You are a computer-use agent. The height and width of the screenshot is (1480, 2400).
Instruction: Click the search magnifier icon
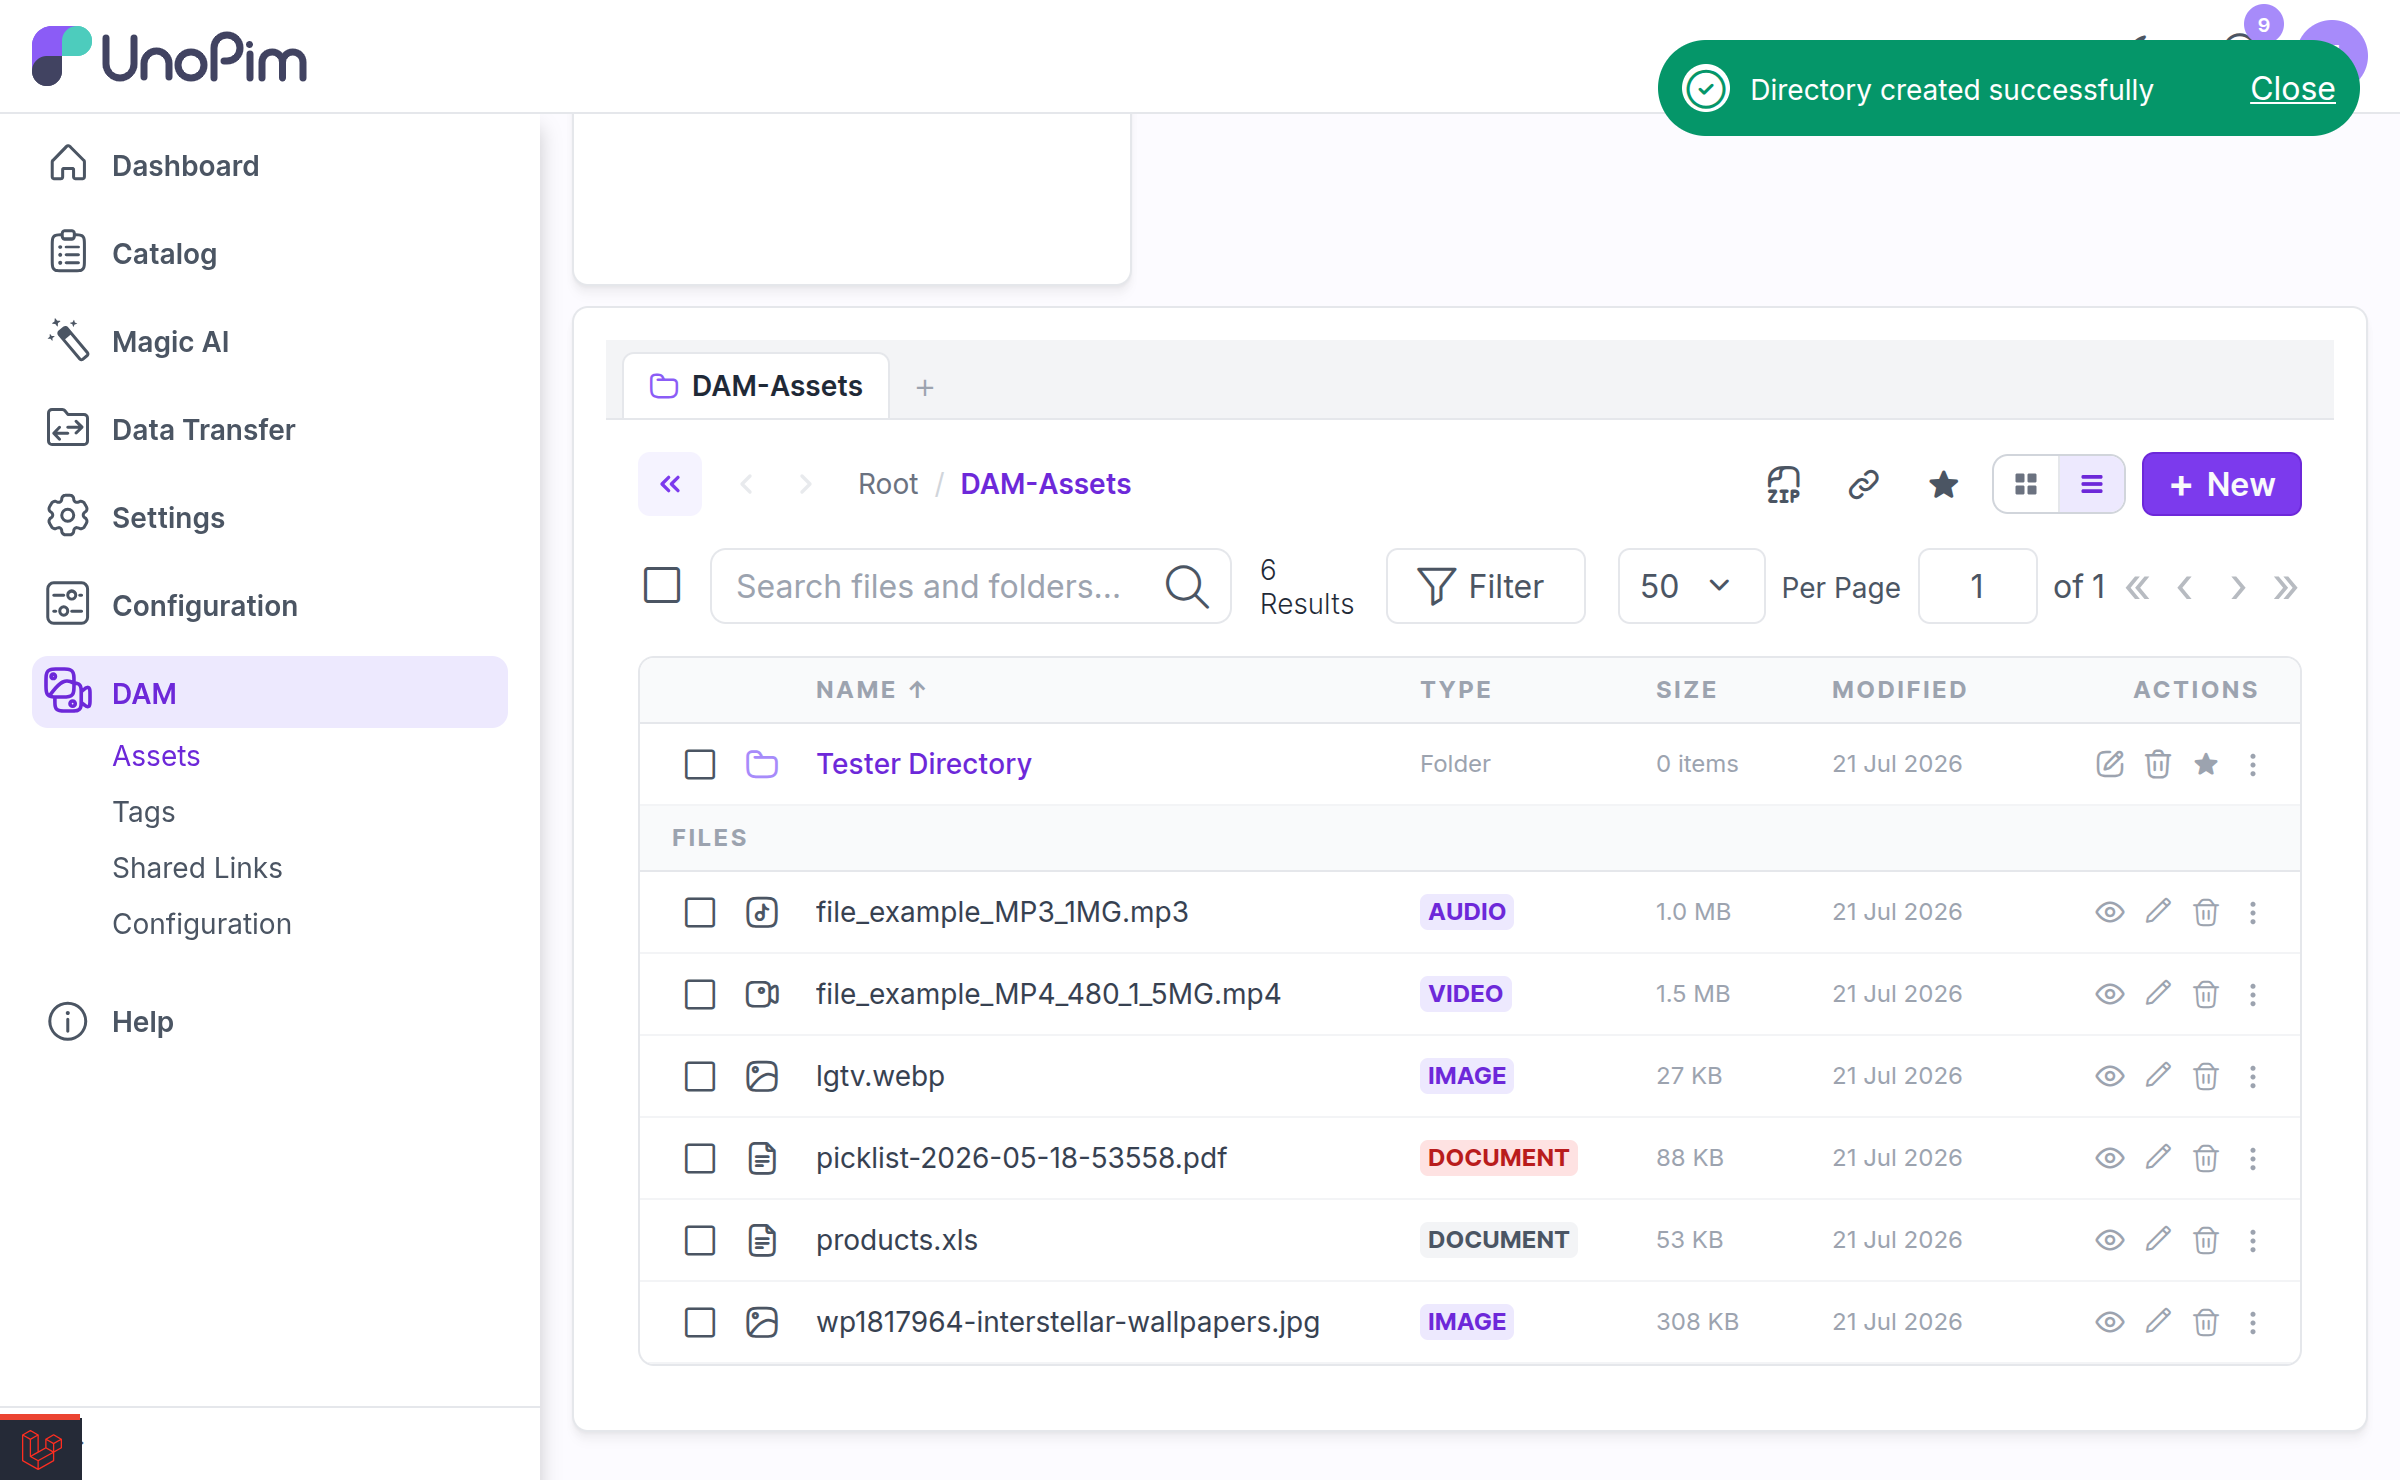coord(1187,586)
